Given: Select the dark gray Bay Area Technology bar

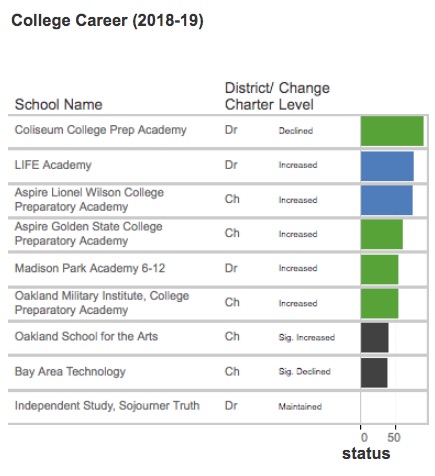Looking at the screenshot, I should coord(374,373).
